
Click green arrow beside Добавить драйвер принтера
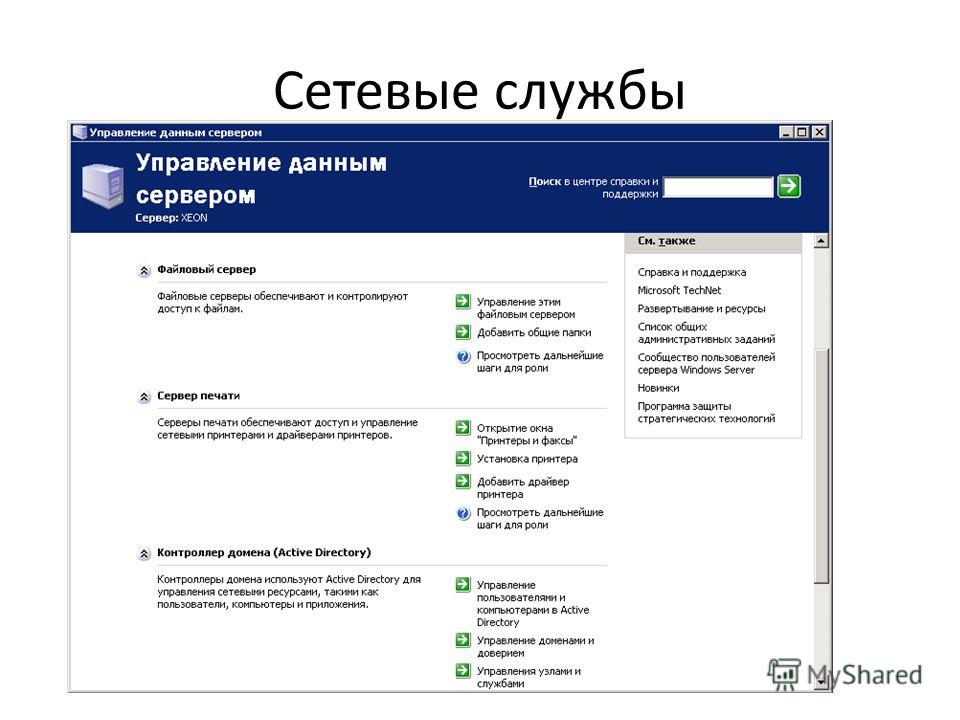click(x=463, y=481)
